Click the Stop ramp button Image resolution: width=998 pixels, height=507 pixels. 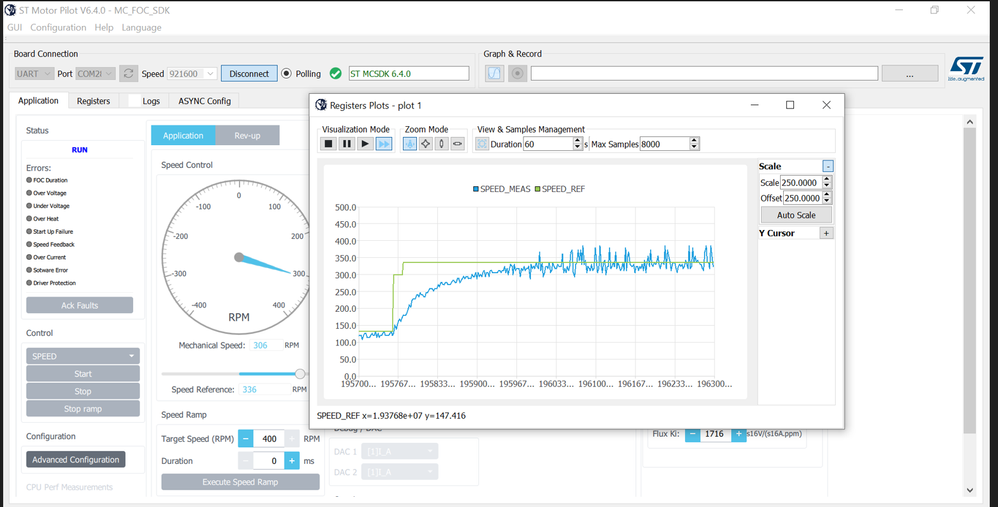pyautogui.click(x=83, y=408)
